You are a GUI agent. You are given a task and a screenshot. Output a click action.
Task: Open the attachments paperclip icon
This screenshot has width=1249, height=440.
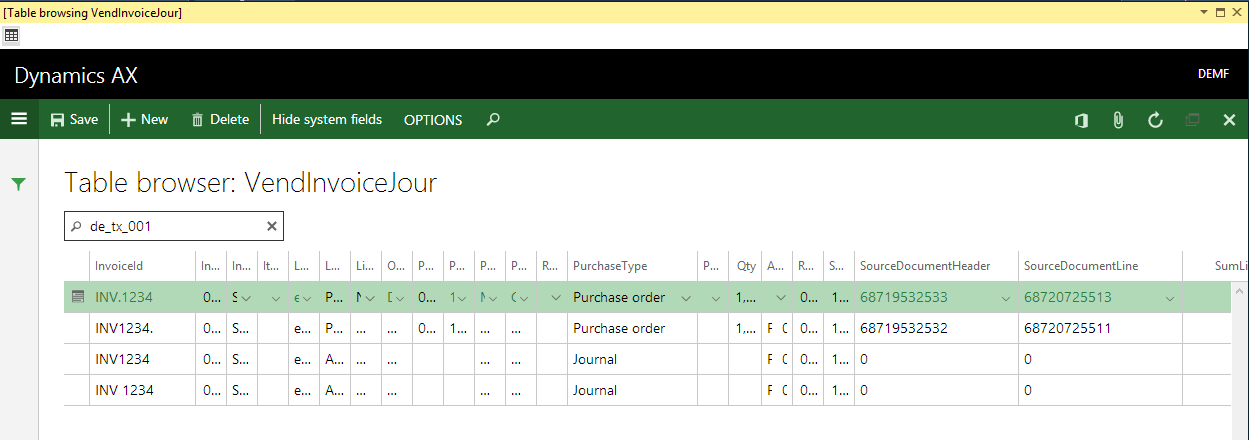click(x=1118, y=120)
